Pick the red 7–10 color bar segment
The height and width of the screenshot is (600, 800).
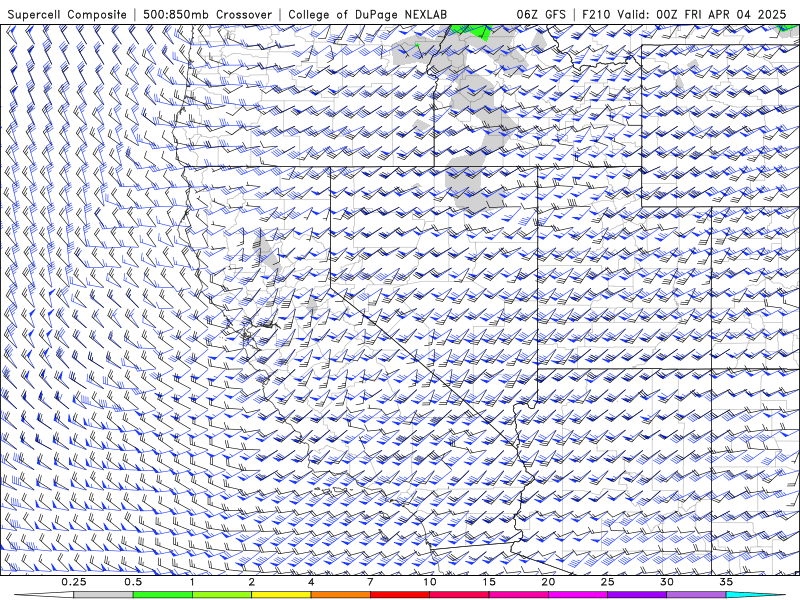(x=400, y=595)
